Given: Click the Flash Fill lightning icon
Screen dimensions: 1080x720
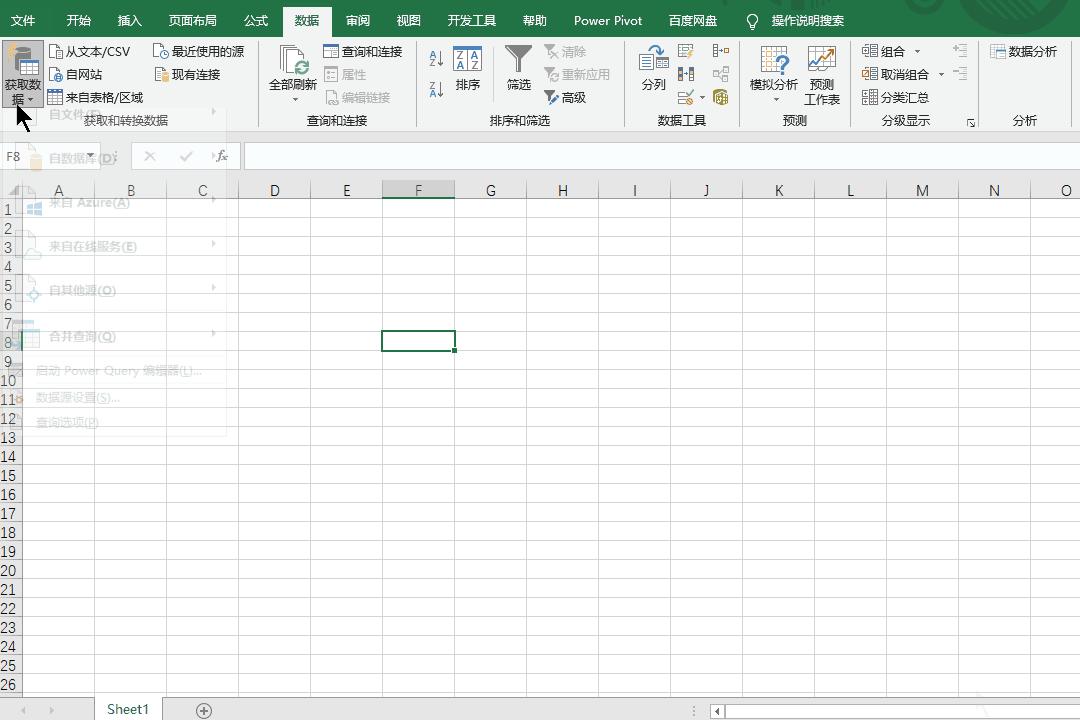Looking at the screenshot, I should (x=686, y=51).
